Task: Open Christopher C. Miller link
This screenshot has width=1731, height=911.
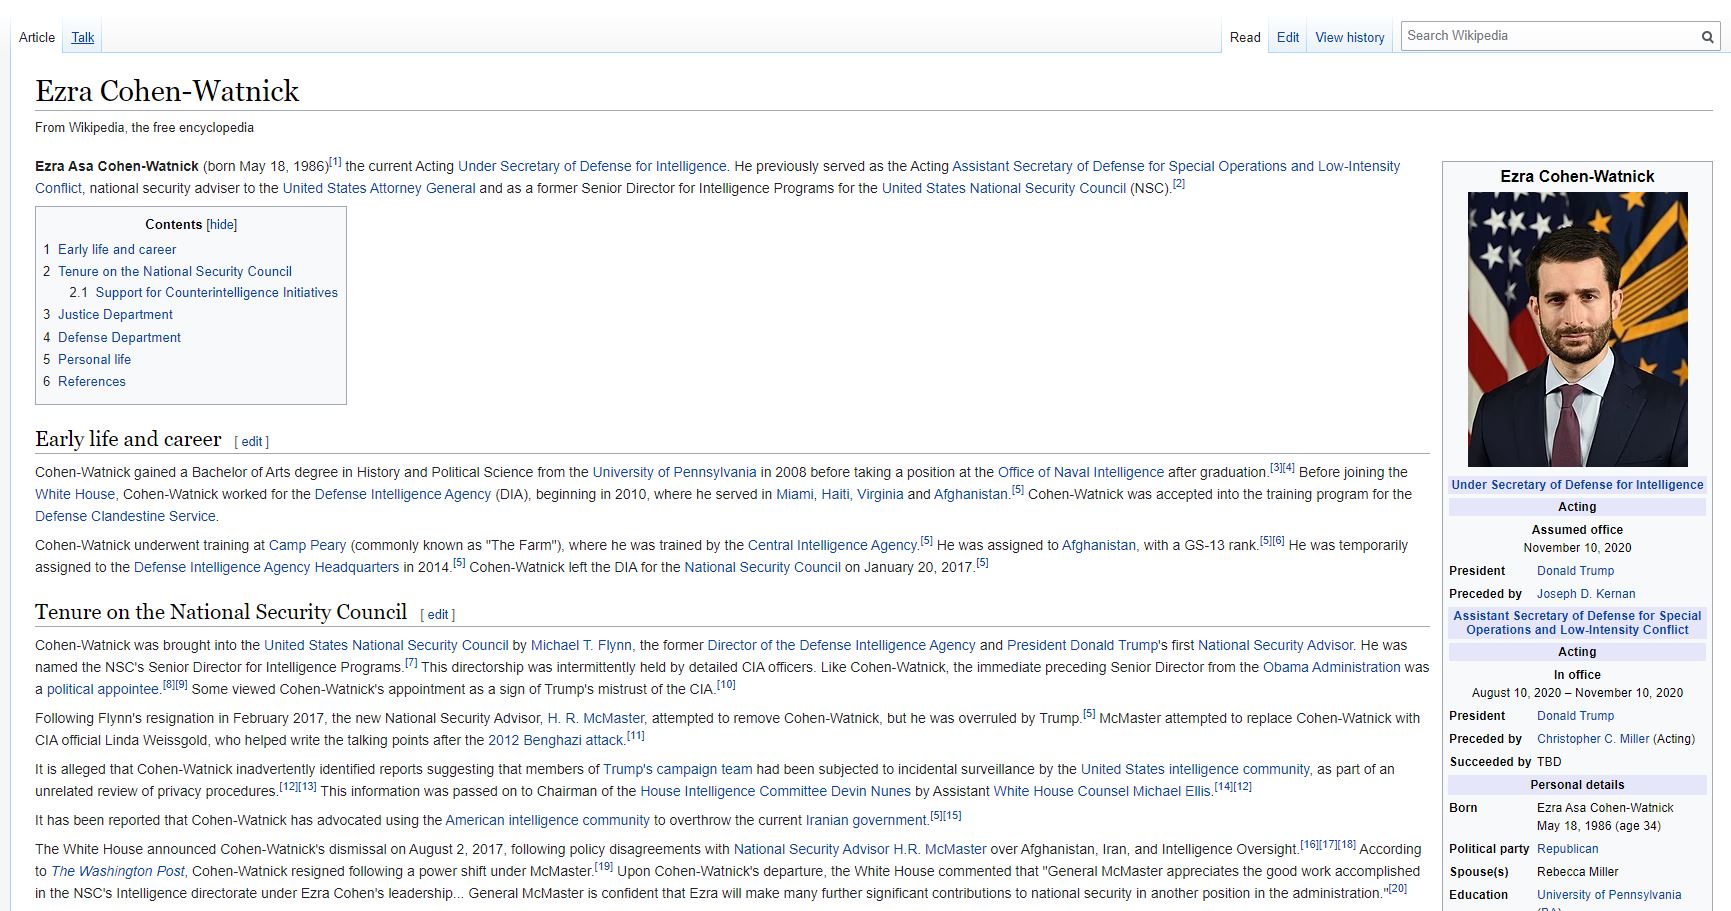Action: coord(1593,739)
